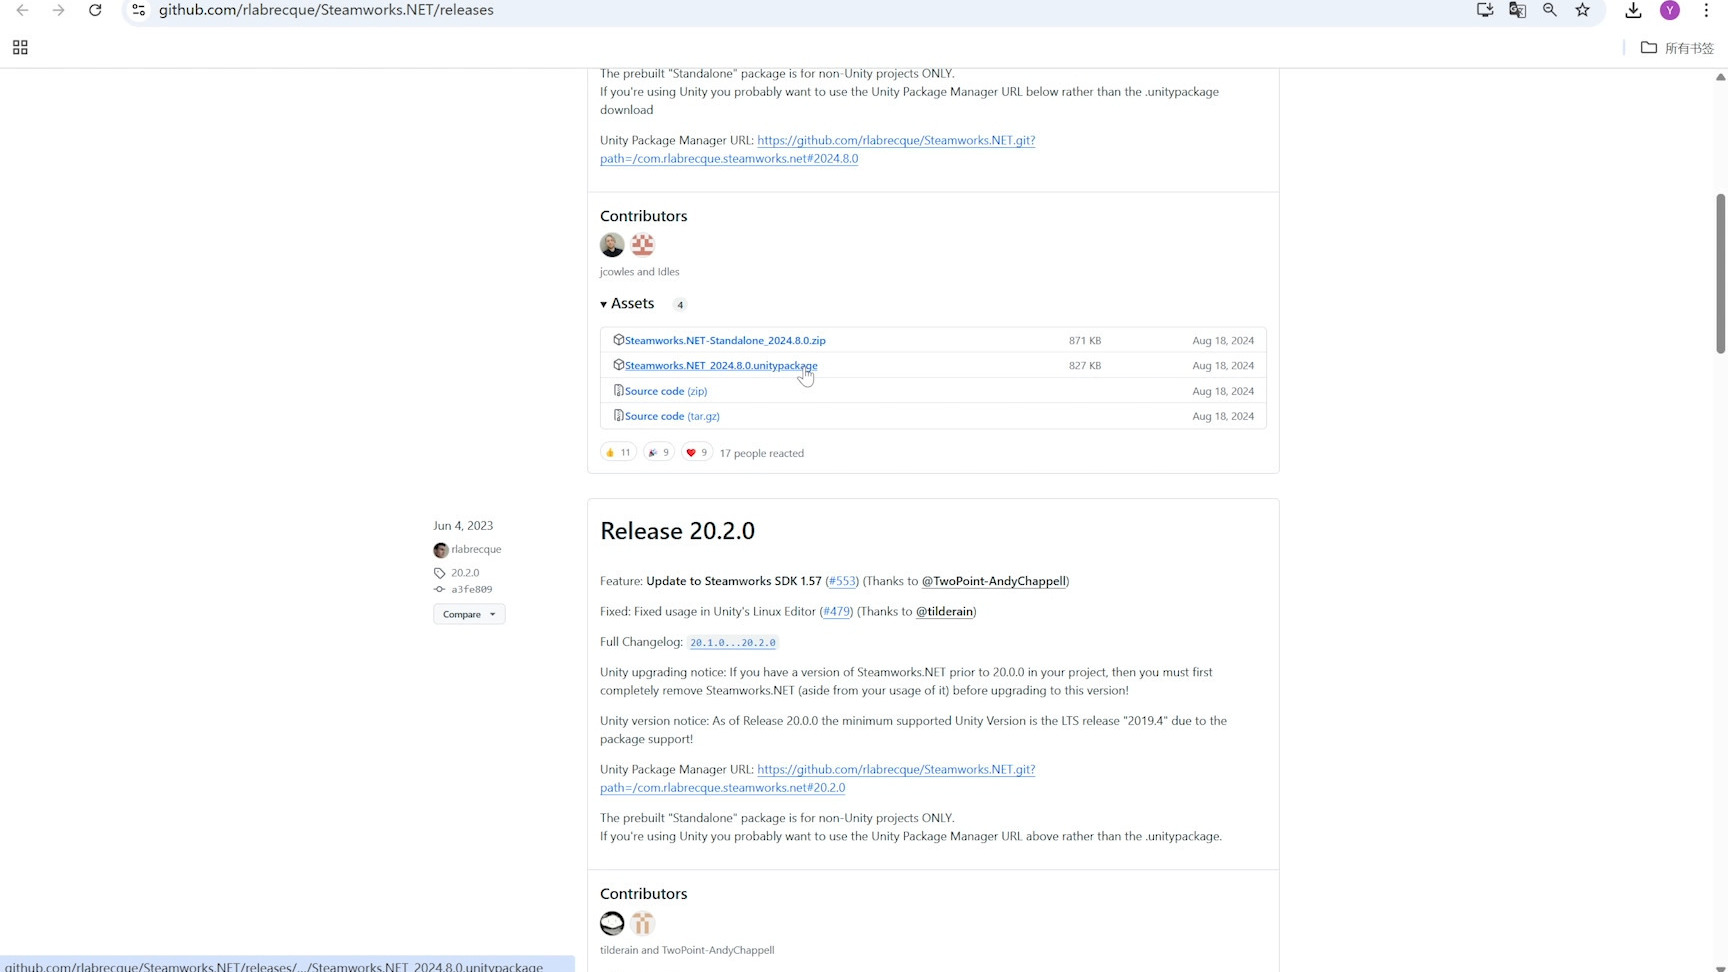Click the '17 people reacted' text
Screen dimensions: 1728x972
[762, 453]
